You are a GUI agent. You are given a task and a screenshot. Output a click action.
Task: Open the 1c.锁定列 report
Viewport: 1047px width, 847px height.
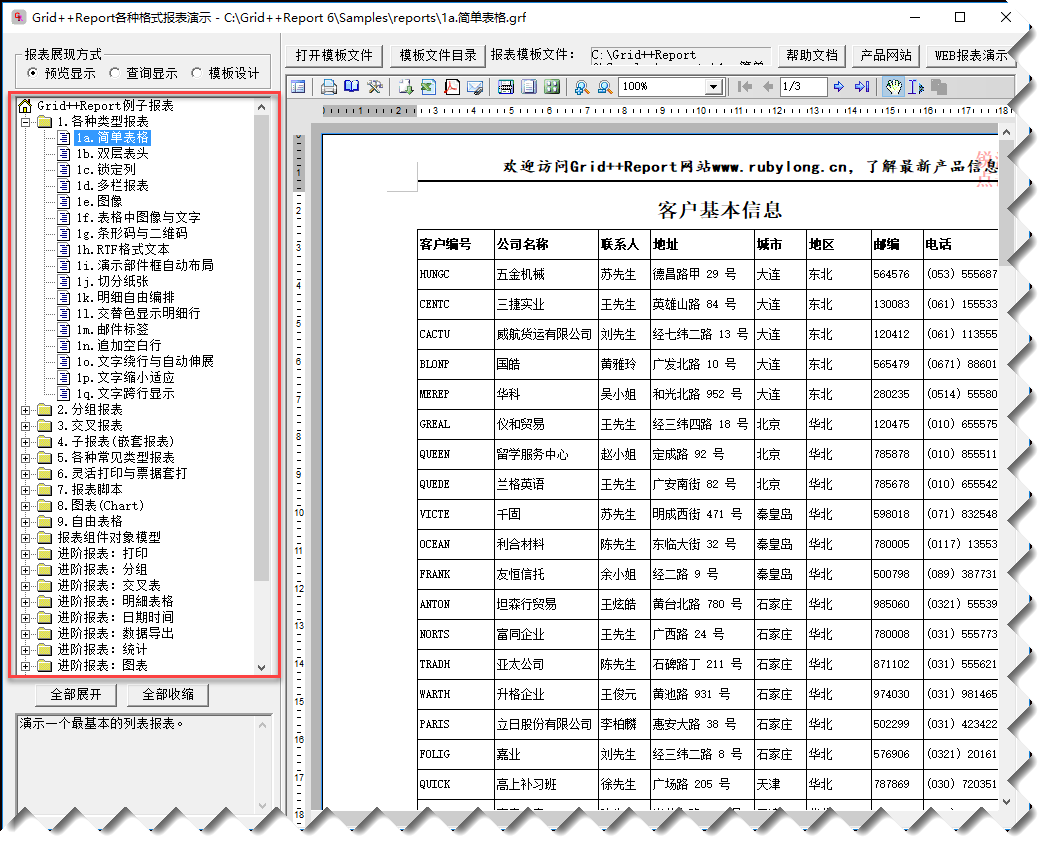[x=106, y=170]
